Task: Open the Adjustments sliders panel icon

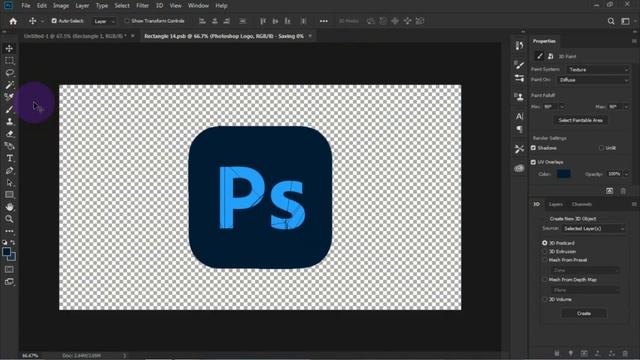Action: click(519, 78)
